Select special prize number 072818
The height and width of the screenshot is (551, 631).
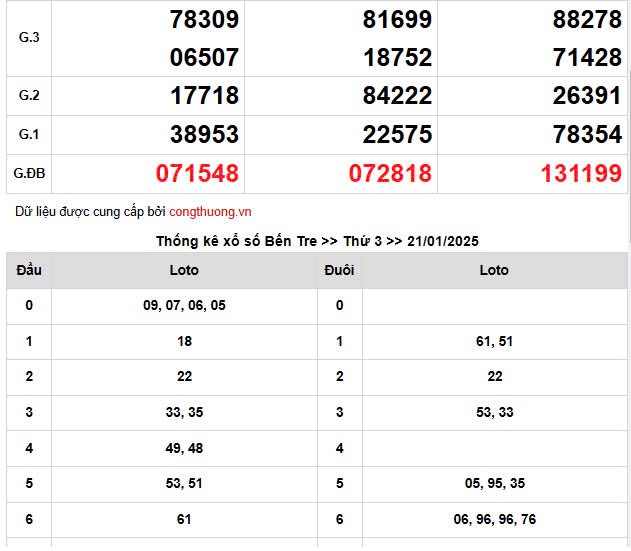click(390, 174)
